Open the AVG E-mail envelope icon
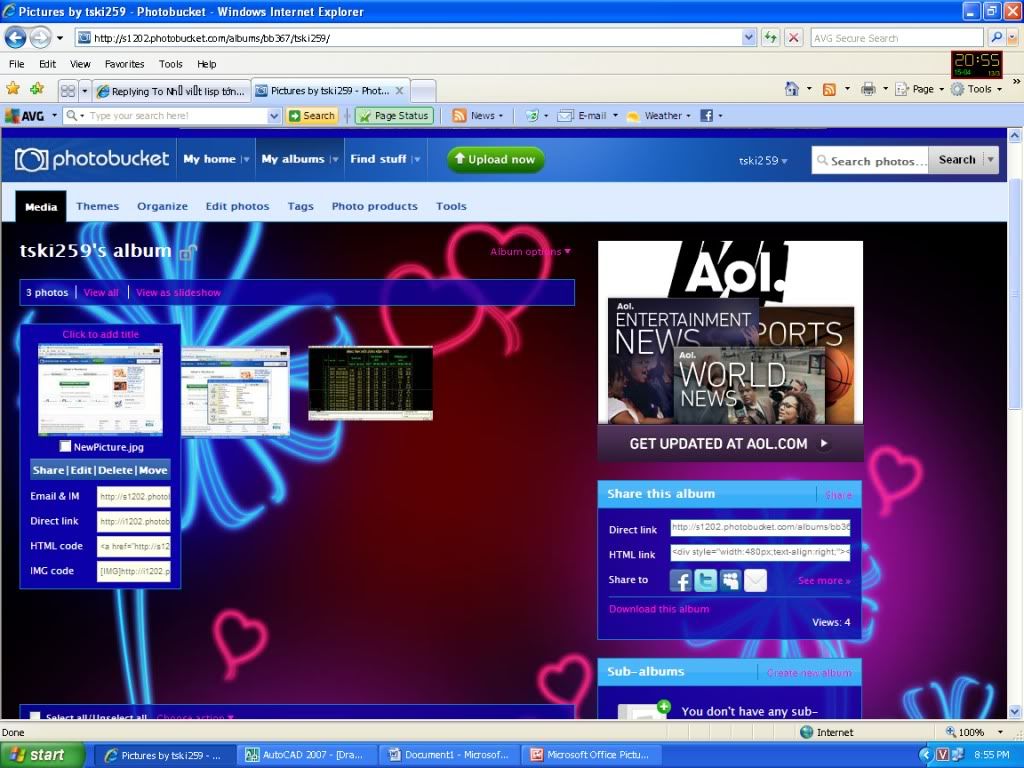 coord(565,116)
